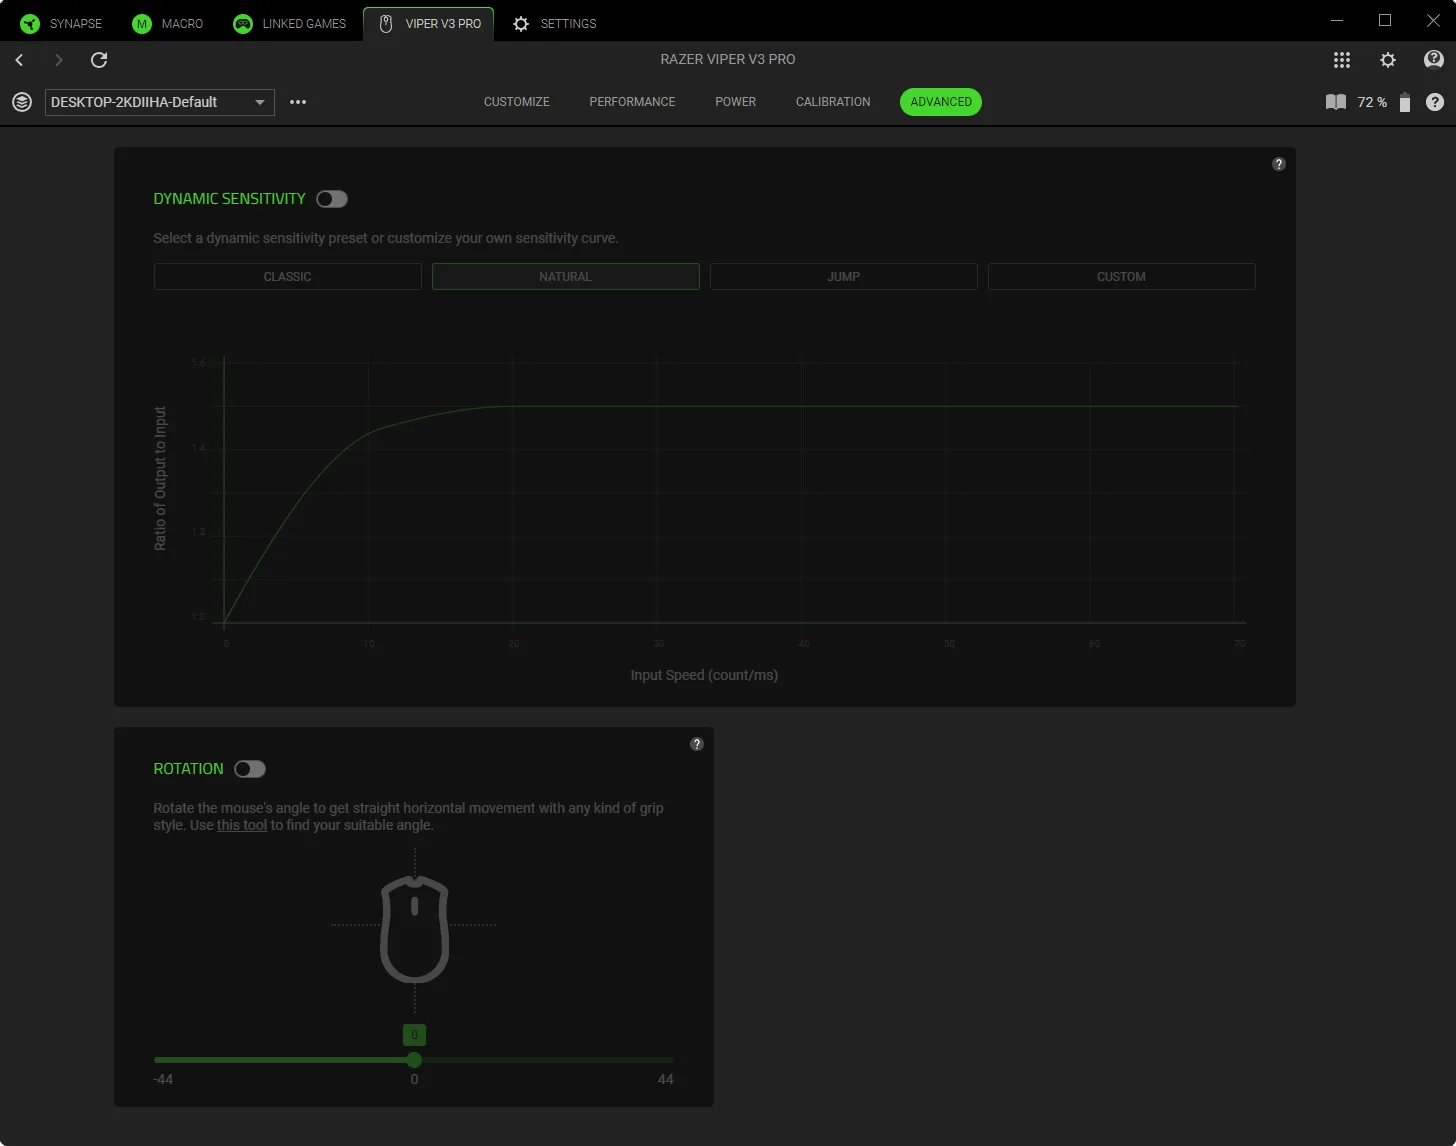Click the Linked Games controller icon
The width and height of the screenshot is (1456, 1146).
243,23
